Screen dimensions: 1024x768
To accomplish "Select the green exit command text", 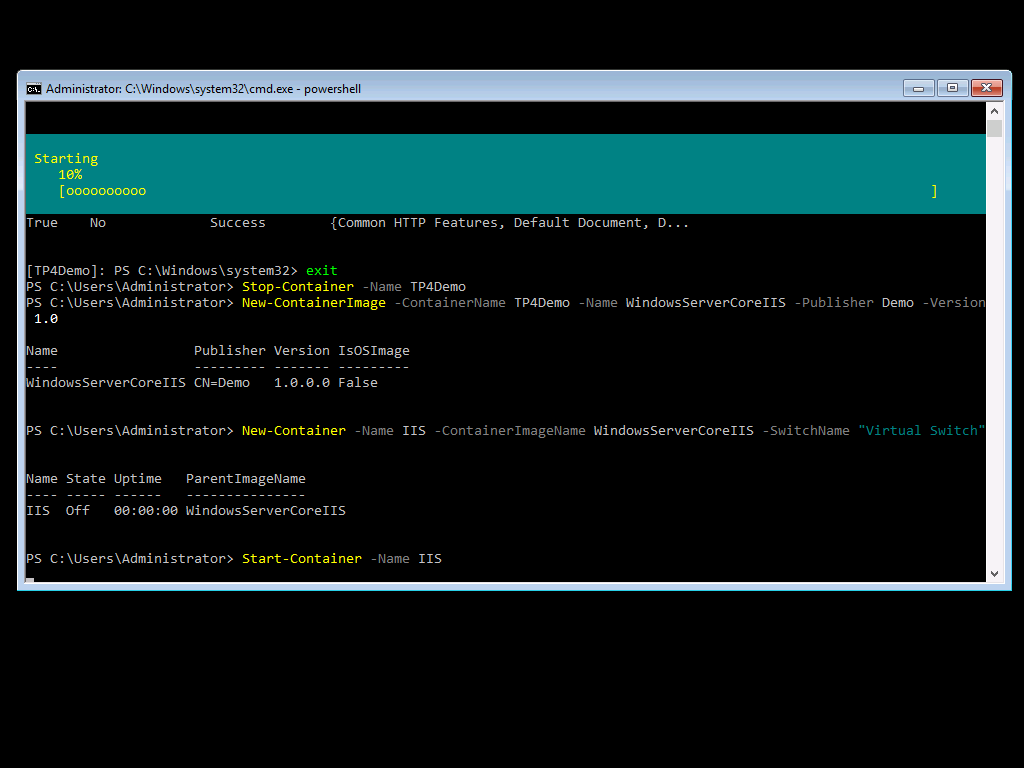I will point(321,270).
